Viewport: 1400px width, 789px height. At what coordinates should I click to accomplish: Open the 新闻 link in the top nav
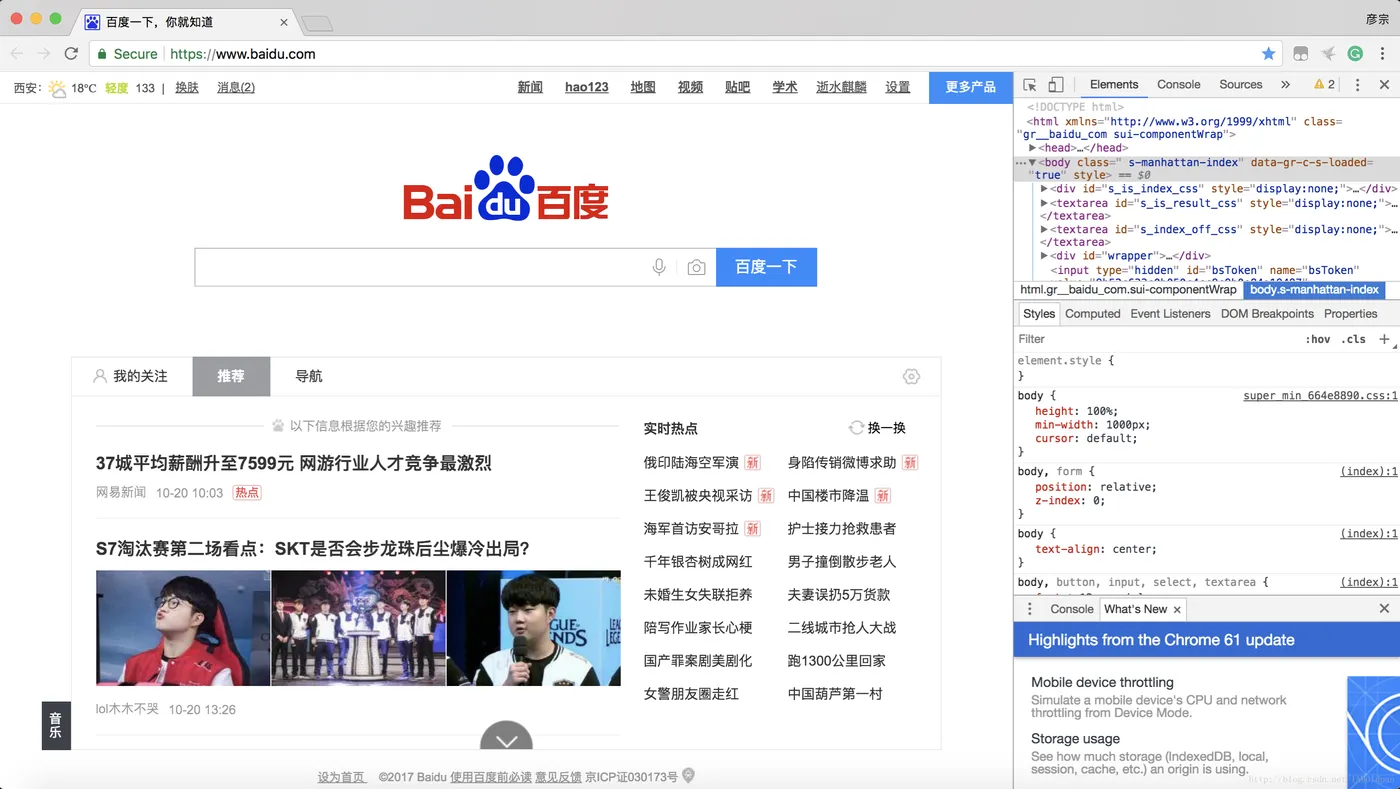coord(530,88)
